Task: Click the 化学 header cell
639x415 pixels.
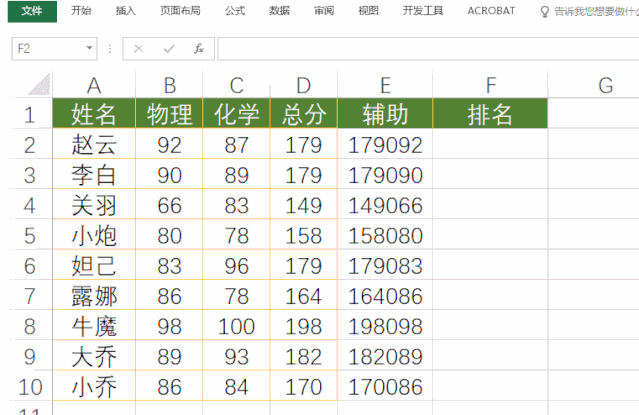Action: click(236, 114)
